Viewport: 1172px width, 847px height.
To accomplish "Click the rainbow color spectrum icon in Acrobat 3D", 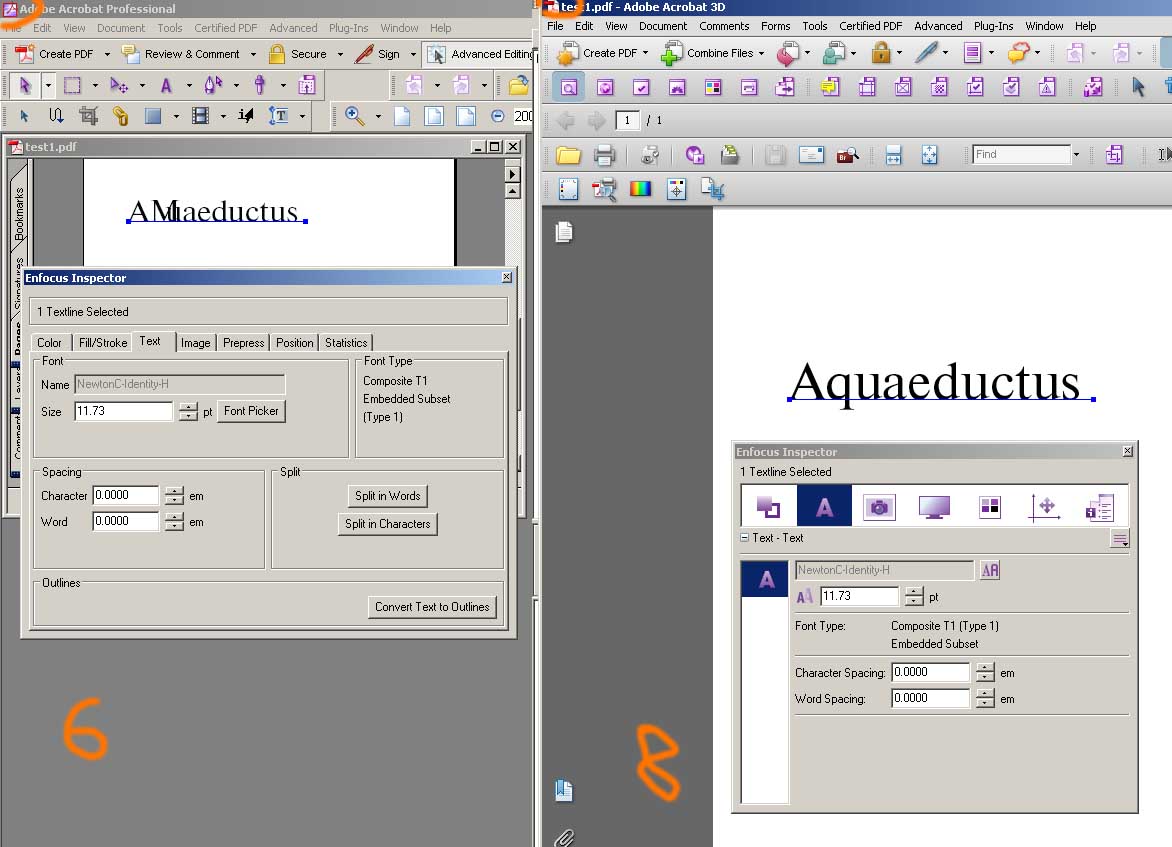I will pyautogui.click(x=641, y=189).
